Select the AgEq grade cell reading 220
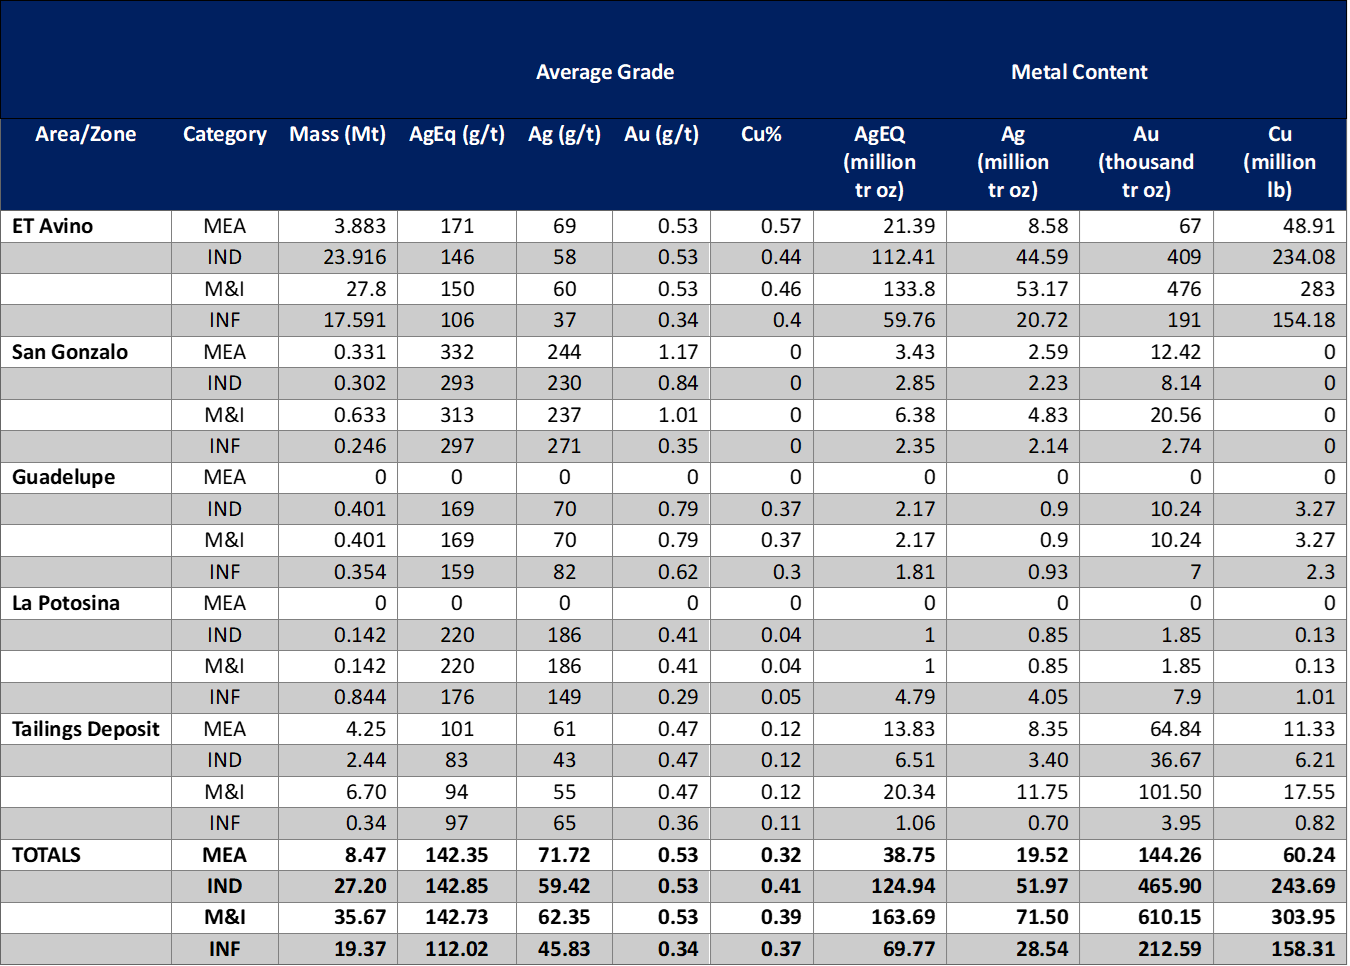The height and width of the screenshot is (966, 1350). pyautogui.click(x=457, y=635)
